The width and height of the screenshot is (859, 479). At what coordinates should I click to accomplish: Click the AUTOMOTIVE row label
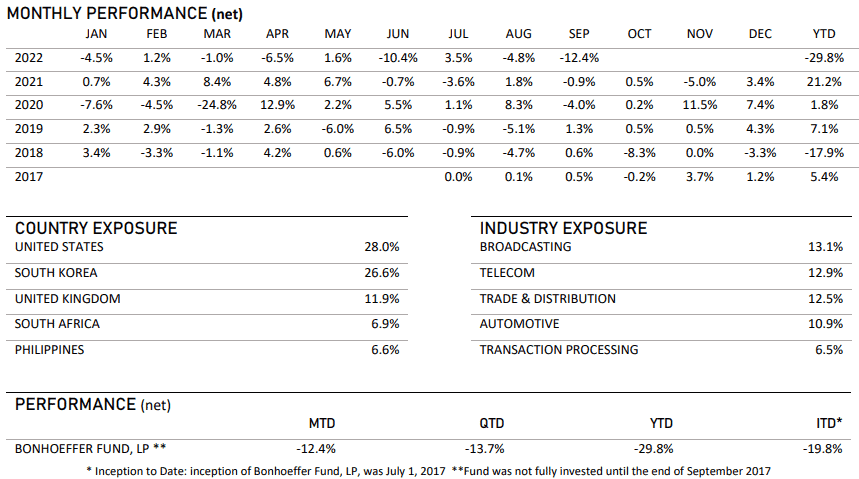click(520, 324)
